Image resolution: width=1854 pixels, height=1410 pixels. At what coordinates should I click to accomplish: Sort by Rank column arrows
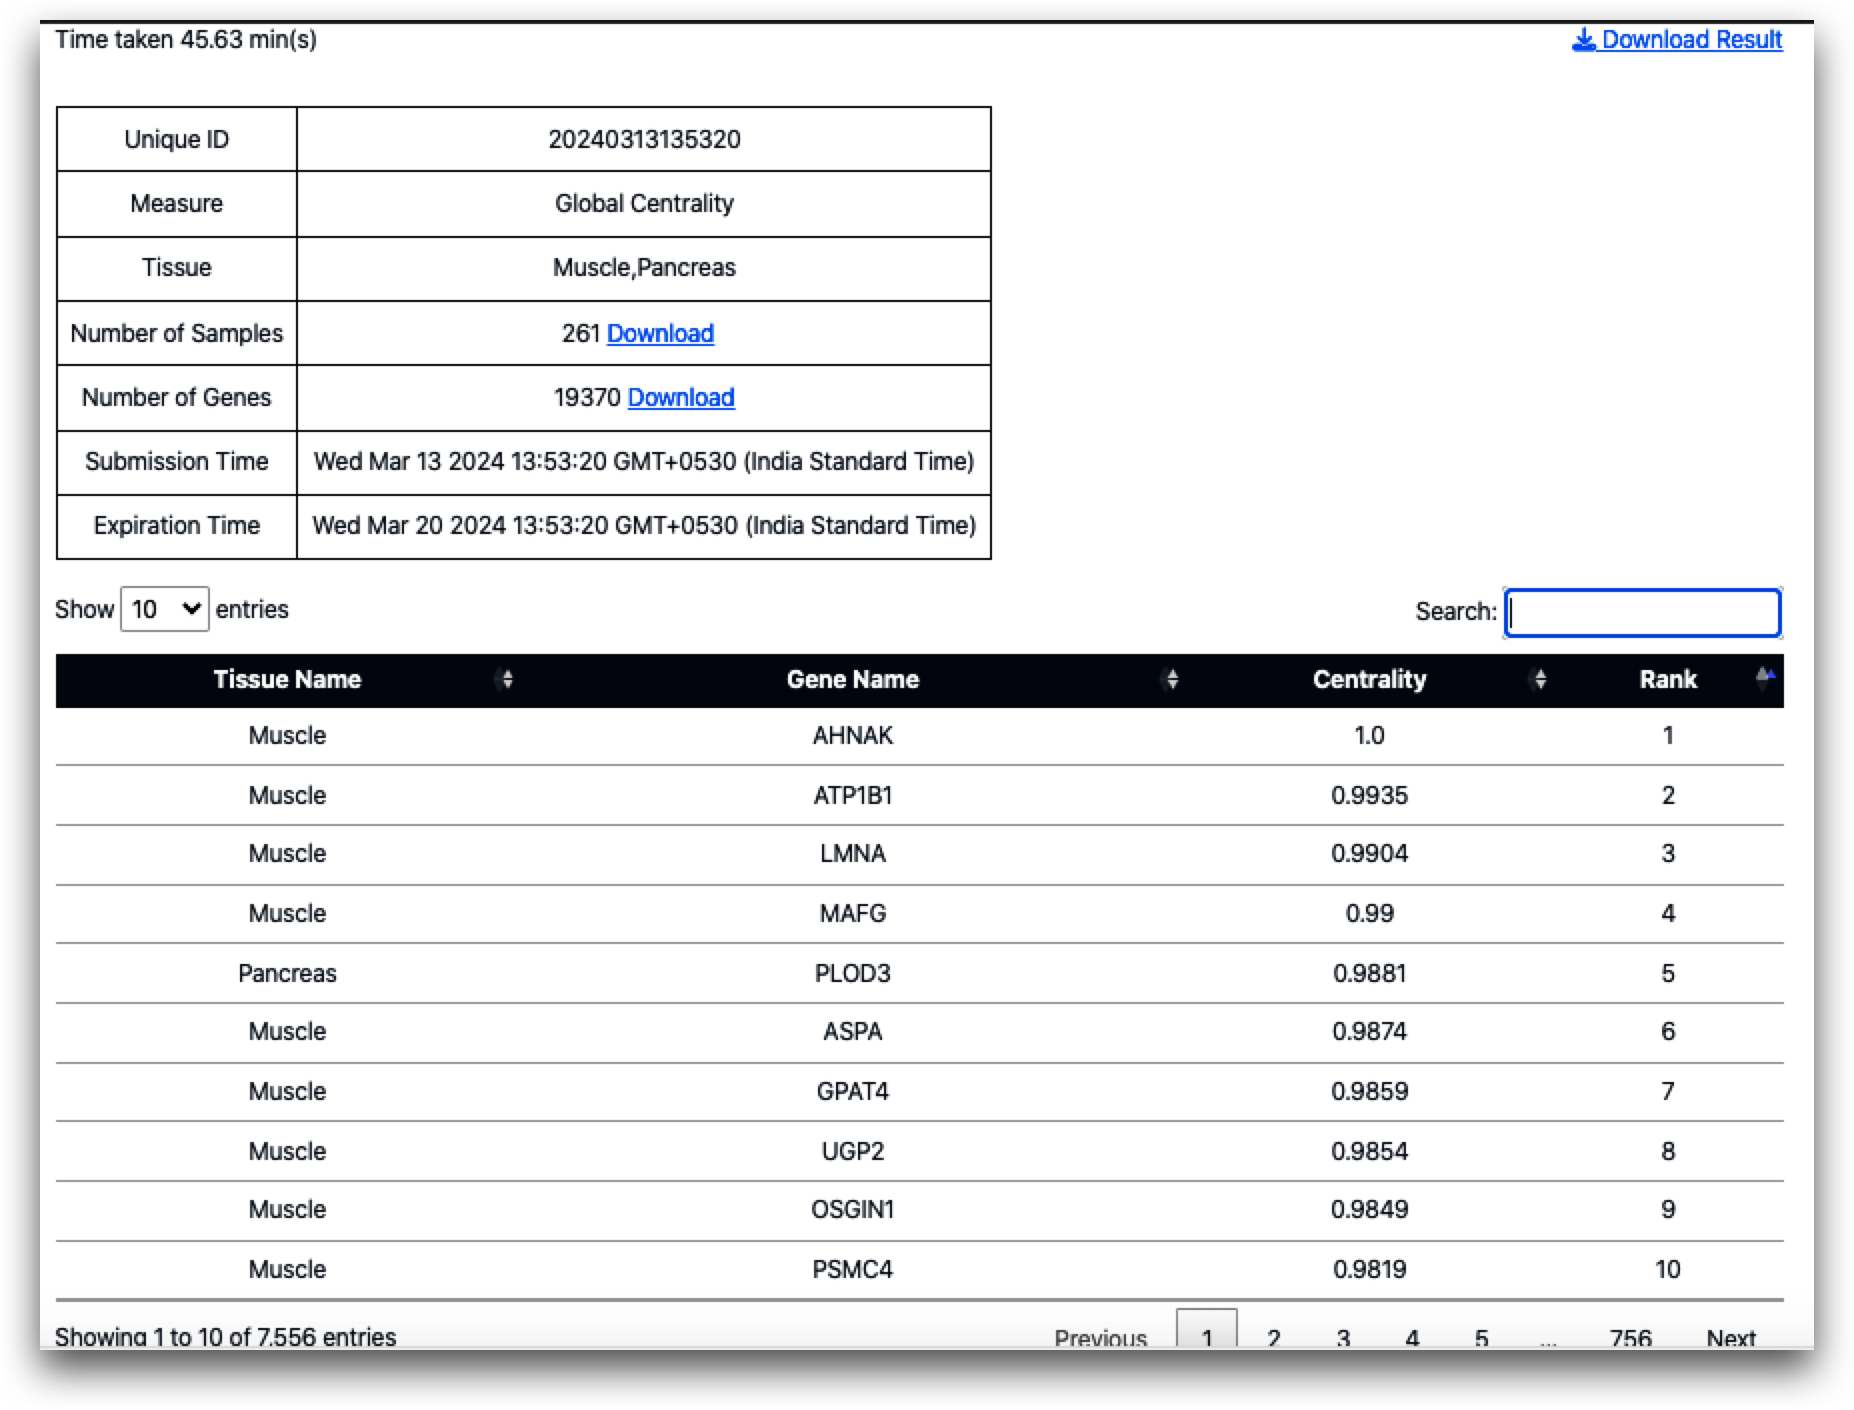pos(1765,677)
